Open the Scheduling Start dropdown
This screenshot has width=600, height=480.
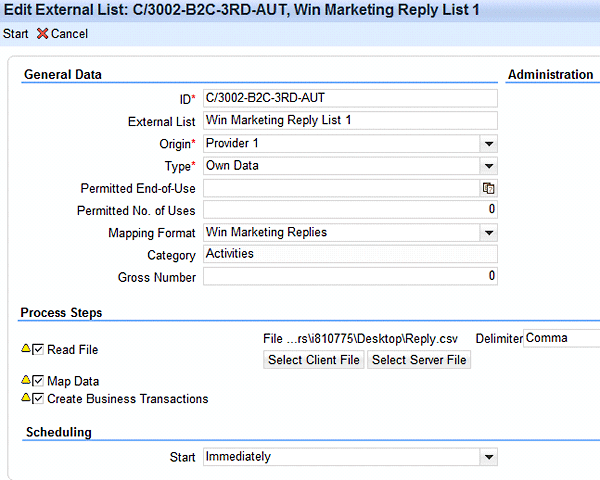point(488,457)
